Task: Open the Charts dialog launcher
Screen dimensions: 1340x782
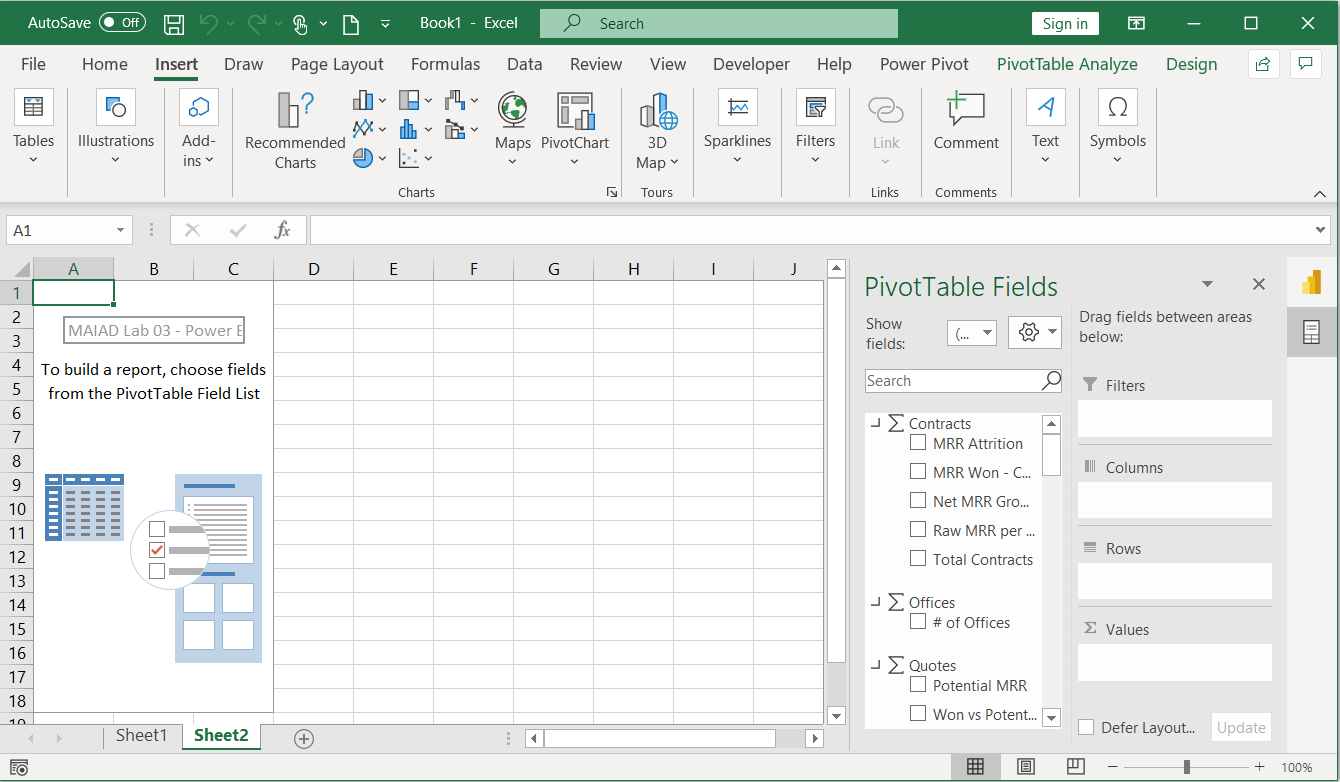Action: click(612, 192)
